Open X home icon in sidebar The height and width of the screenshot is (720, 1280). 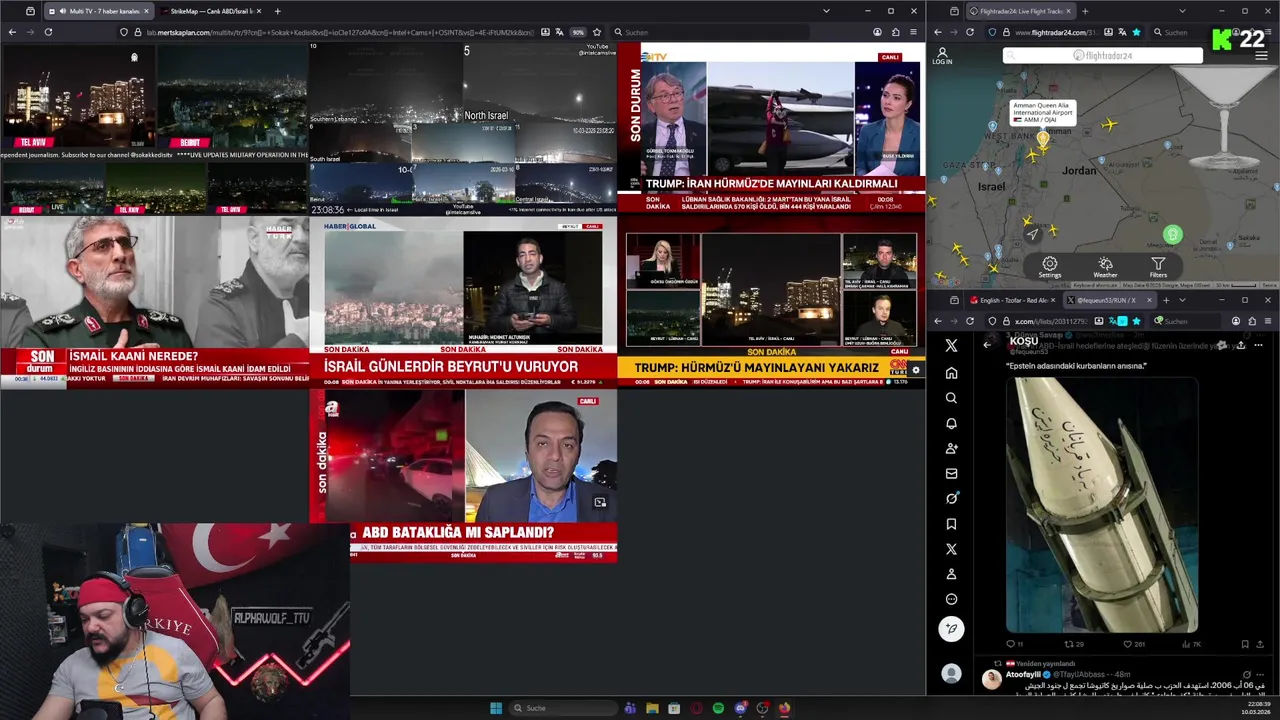pos(951,373)
